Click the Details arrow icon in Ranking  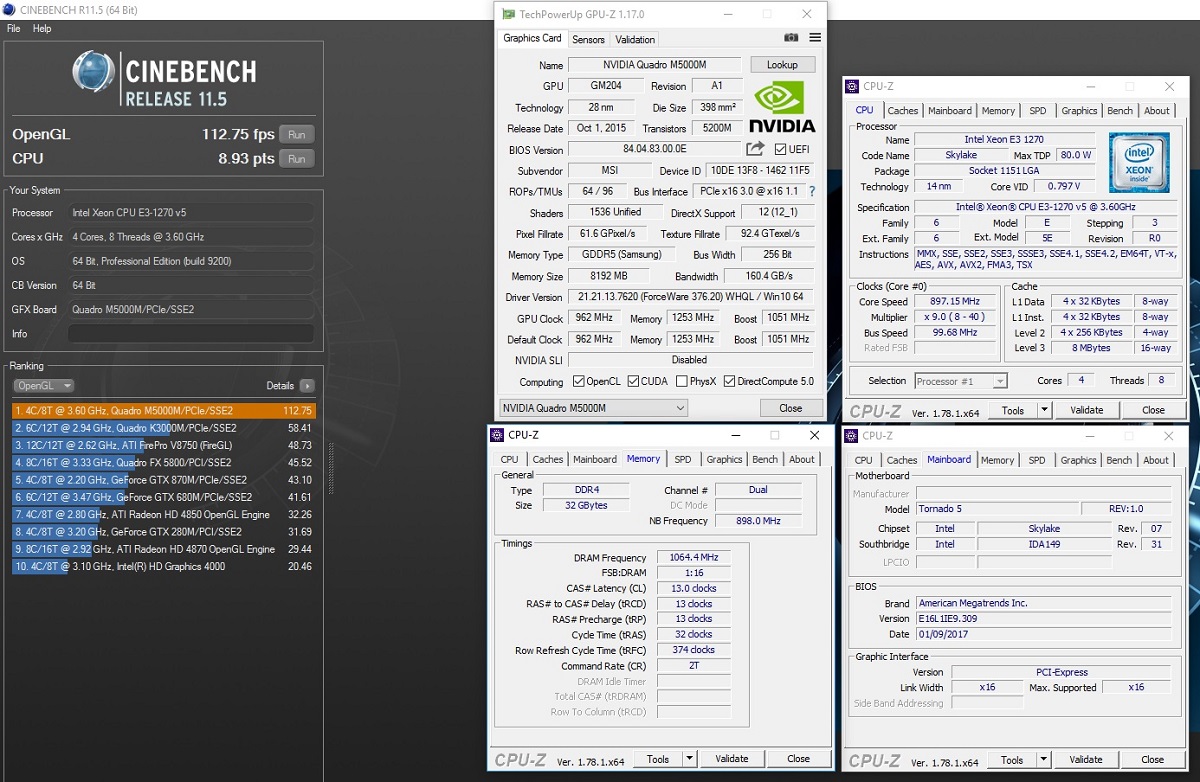point(307,386)
